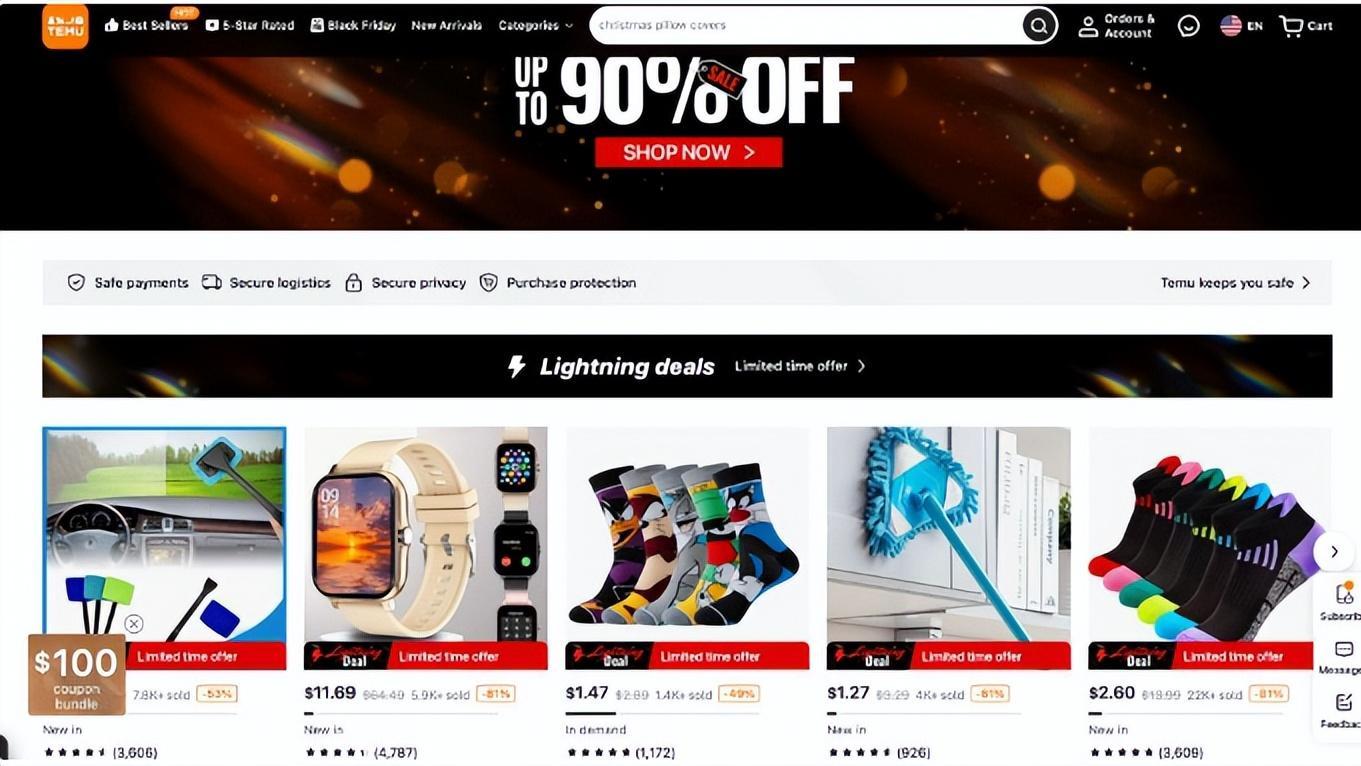
Task: Open the Best Sellers menu item
Action: coord(146,25)
